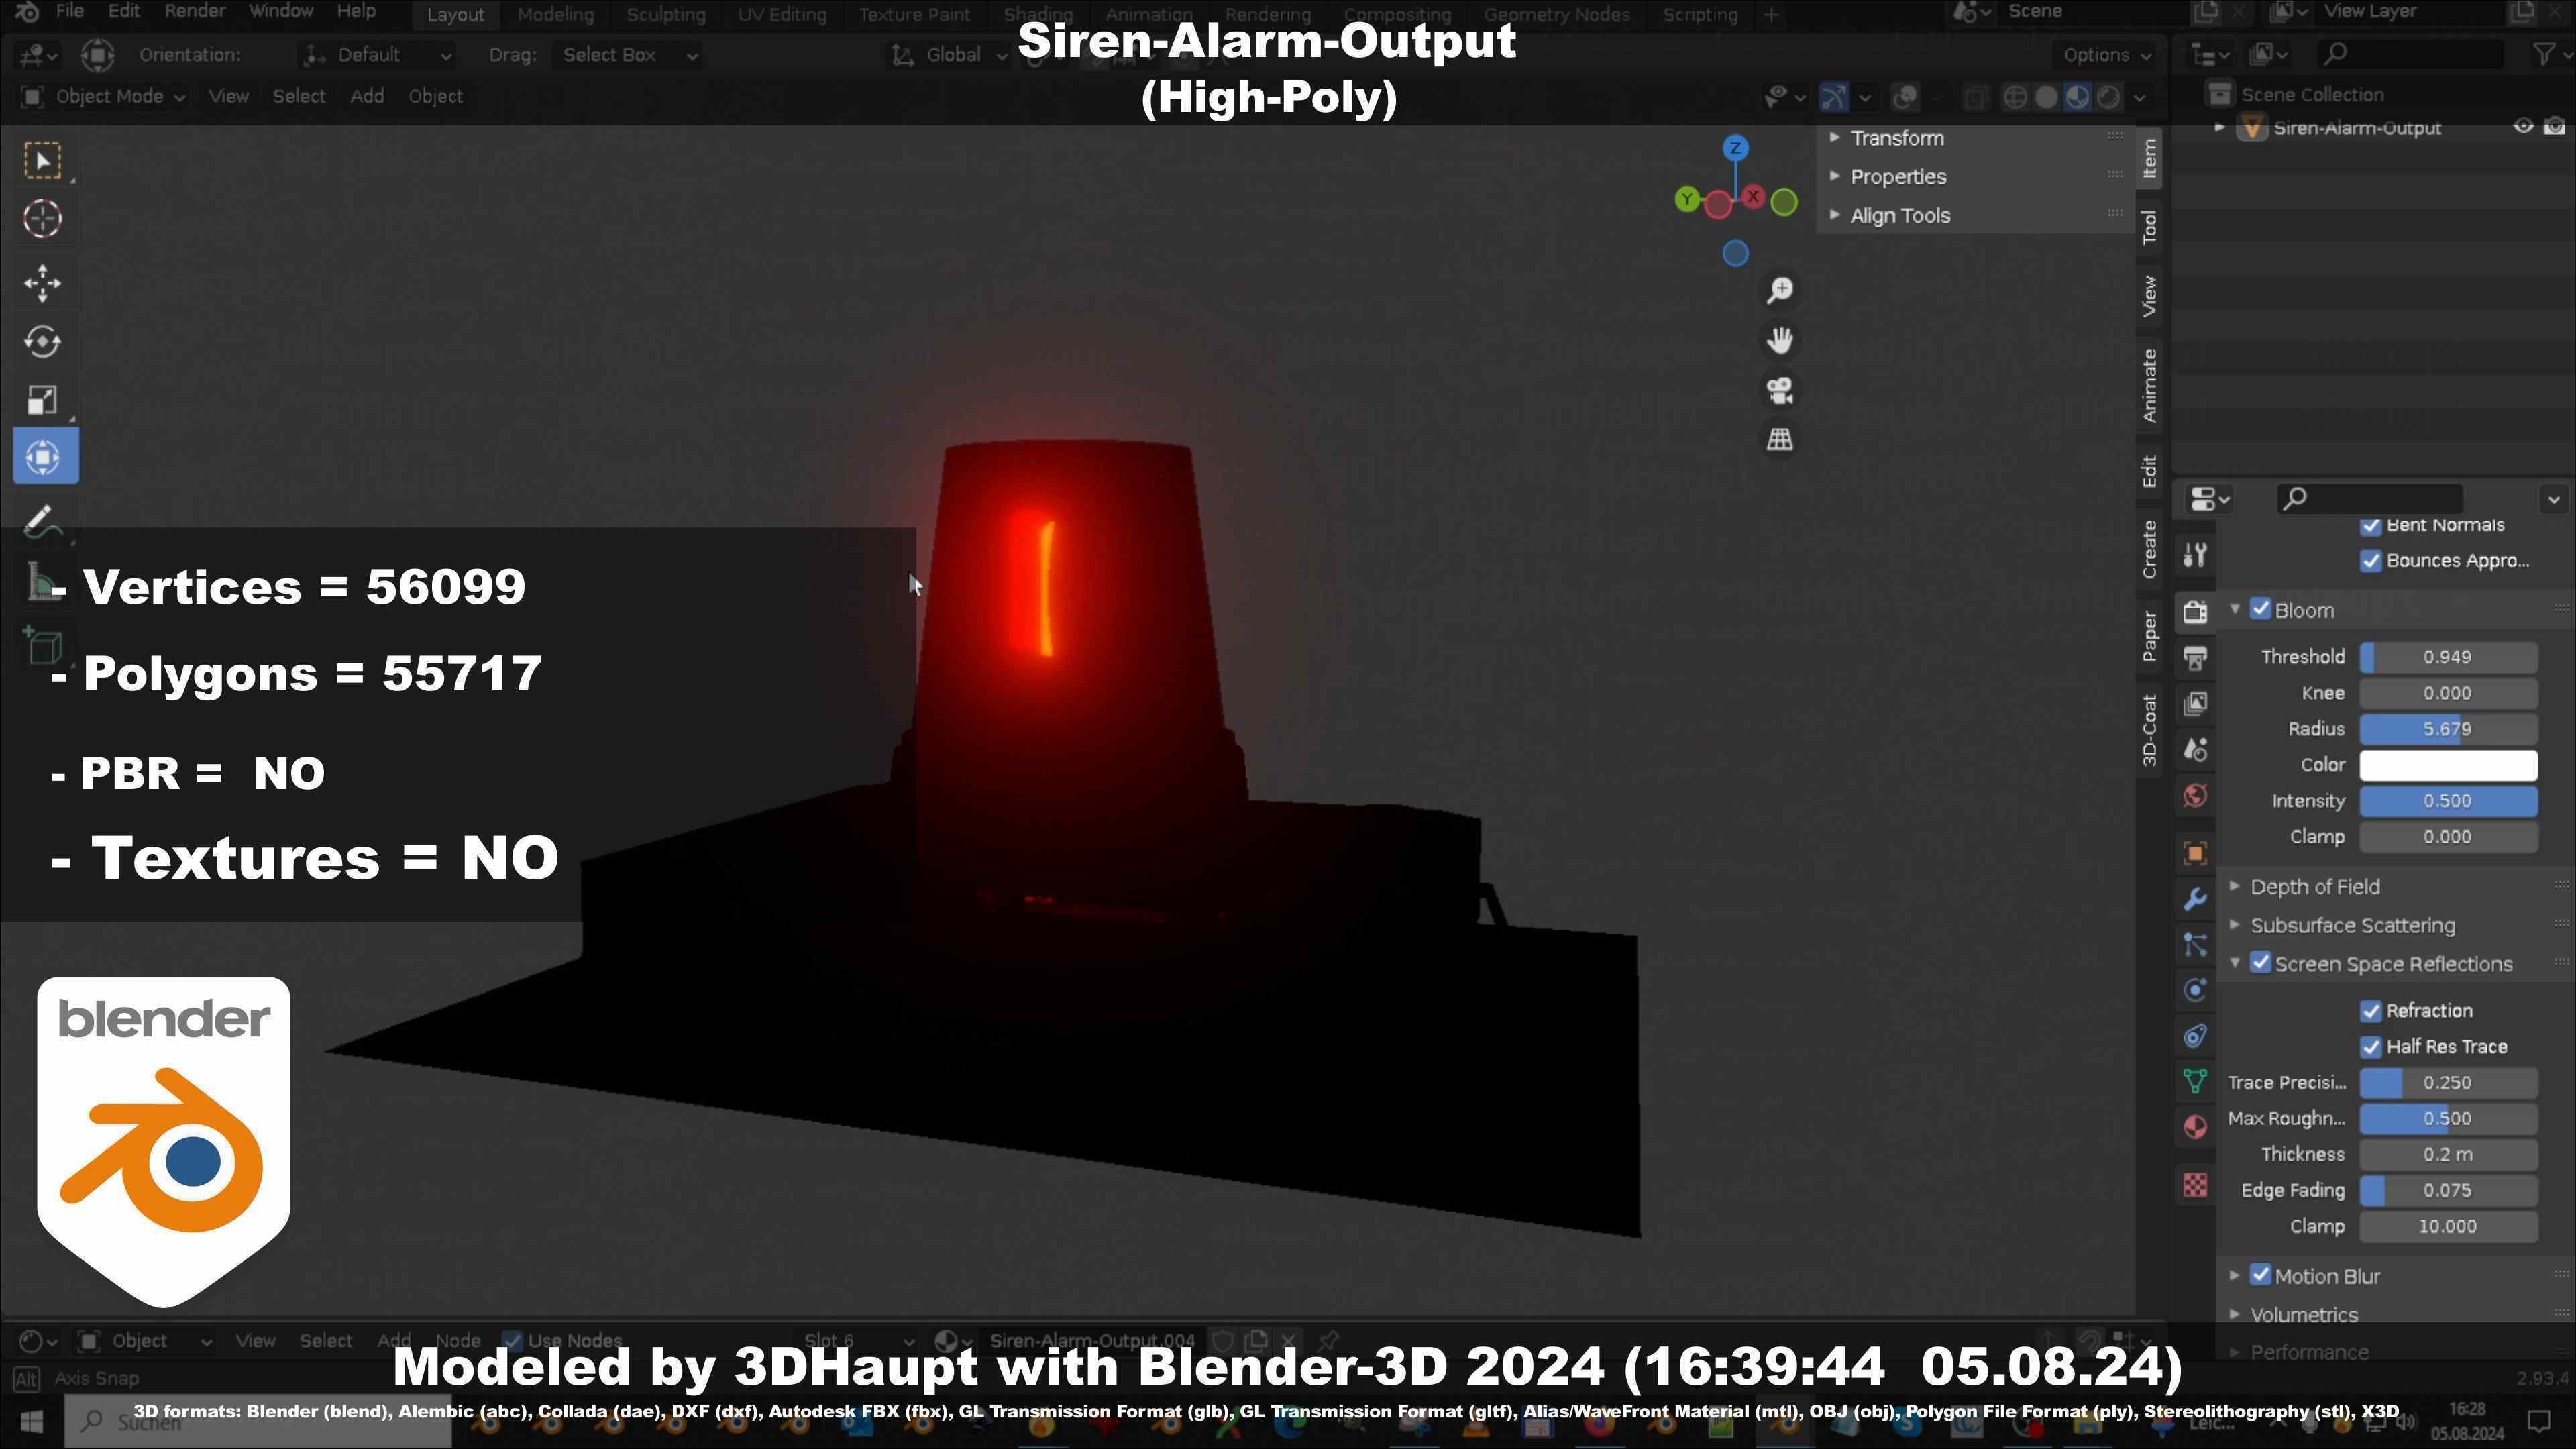Switch to rendered viewport shading
This screenshot has height=1449, width=2576.
pyautogui.click(x=2108, y=97)
